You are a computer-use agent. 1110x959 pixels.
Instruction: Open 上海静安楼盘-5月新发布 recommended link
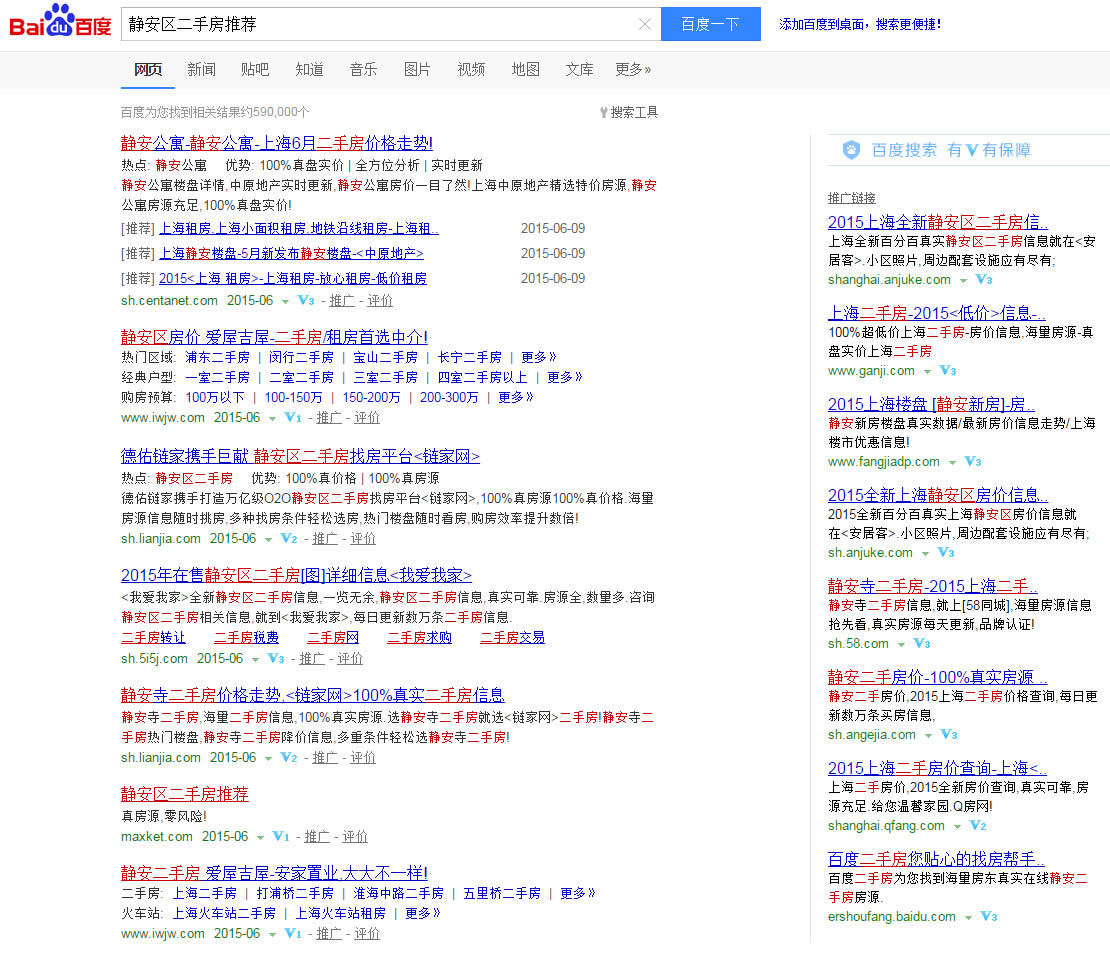pyautogui.click(x=291, y=253)
